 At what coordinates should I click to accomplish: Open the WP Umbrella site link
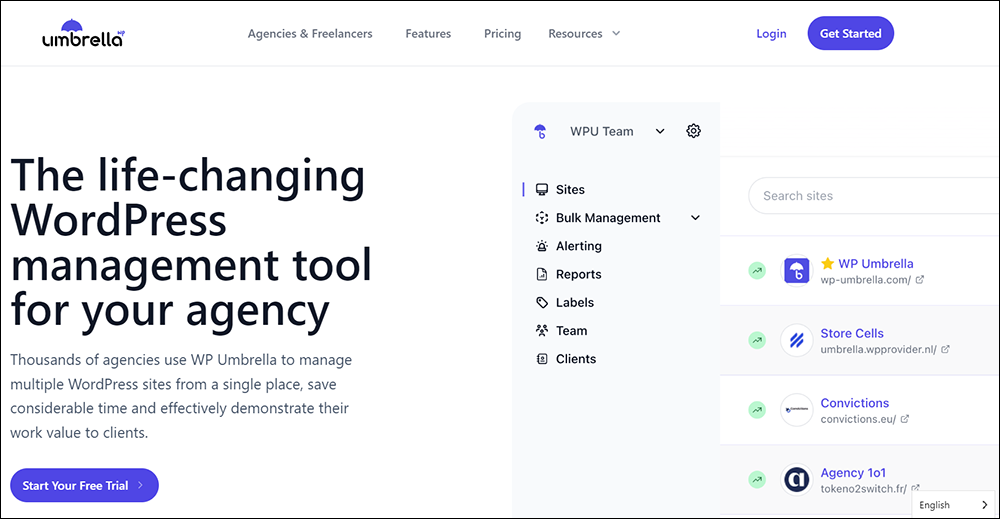(876, 263)
